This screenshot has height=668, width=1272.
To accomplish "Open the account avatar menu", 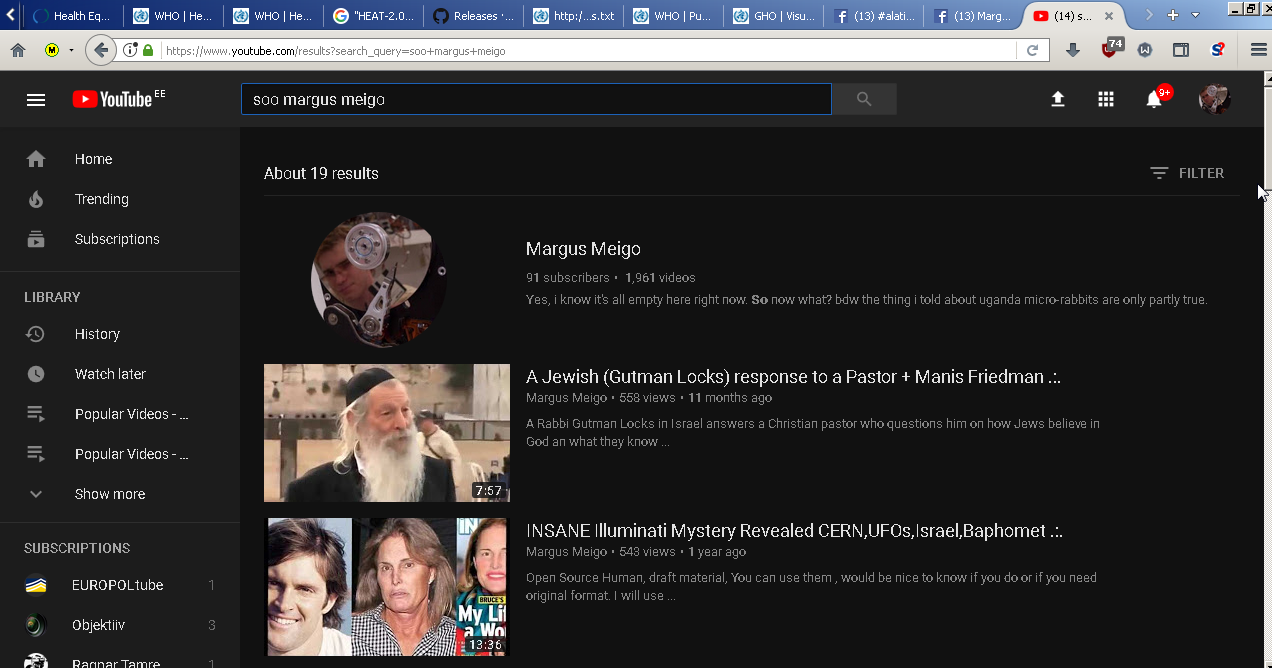I will (x=1214, y=99).
